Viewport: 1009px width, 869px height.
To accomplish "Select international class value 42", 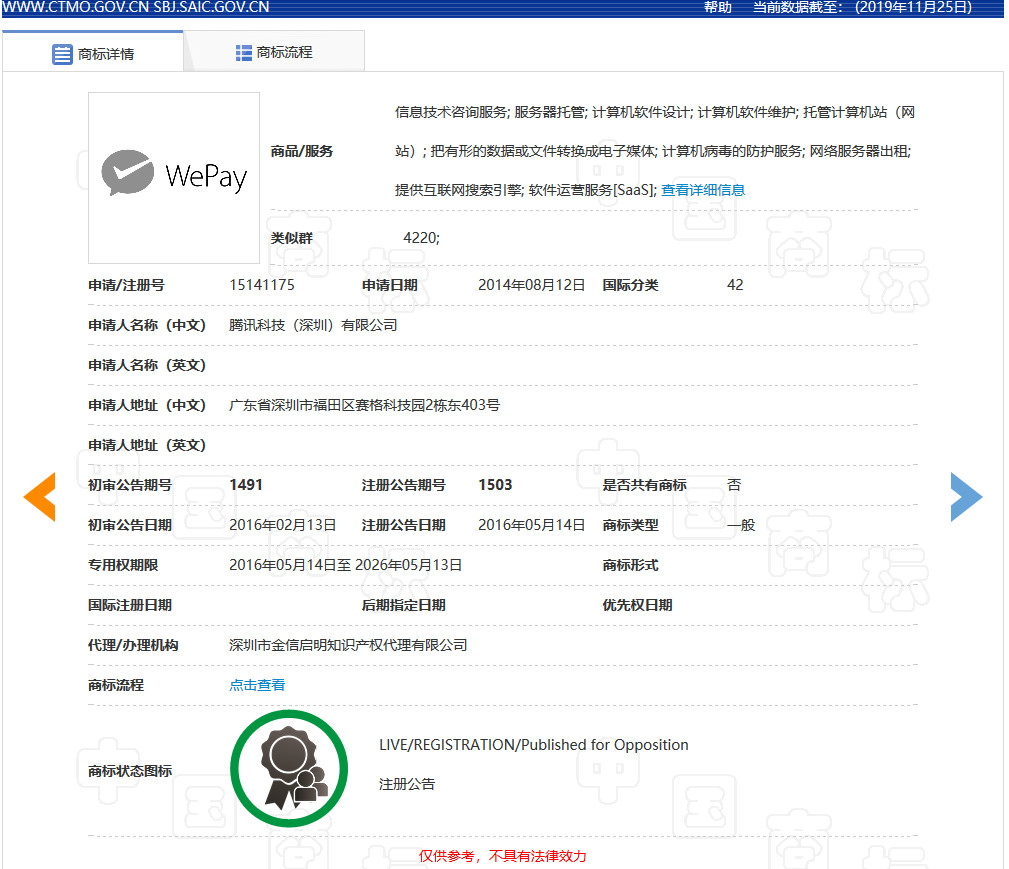I will pos(735,285).
